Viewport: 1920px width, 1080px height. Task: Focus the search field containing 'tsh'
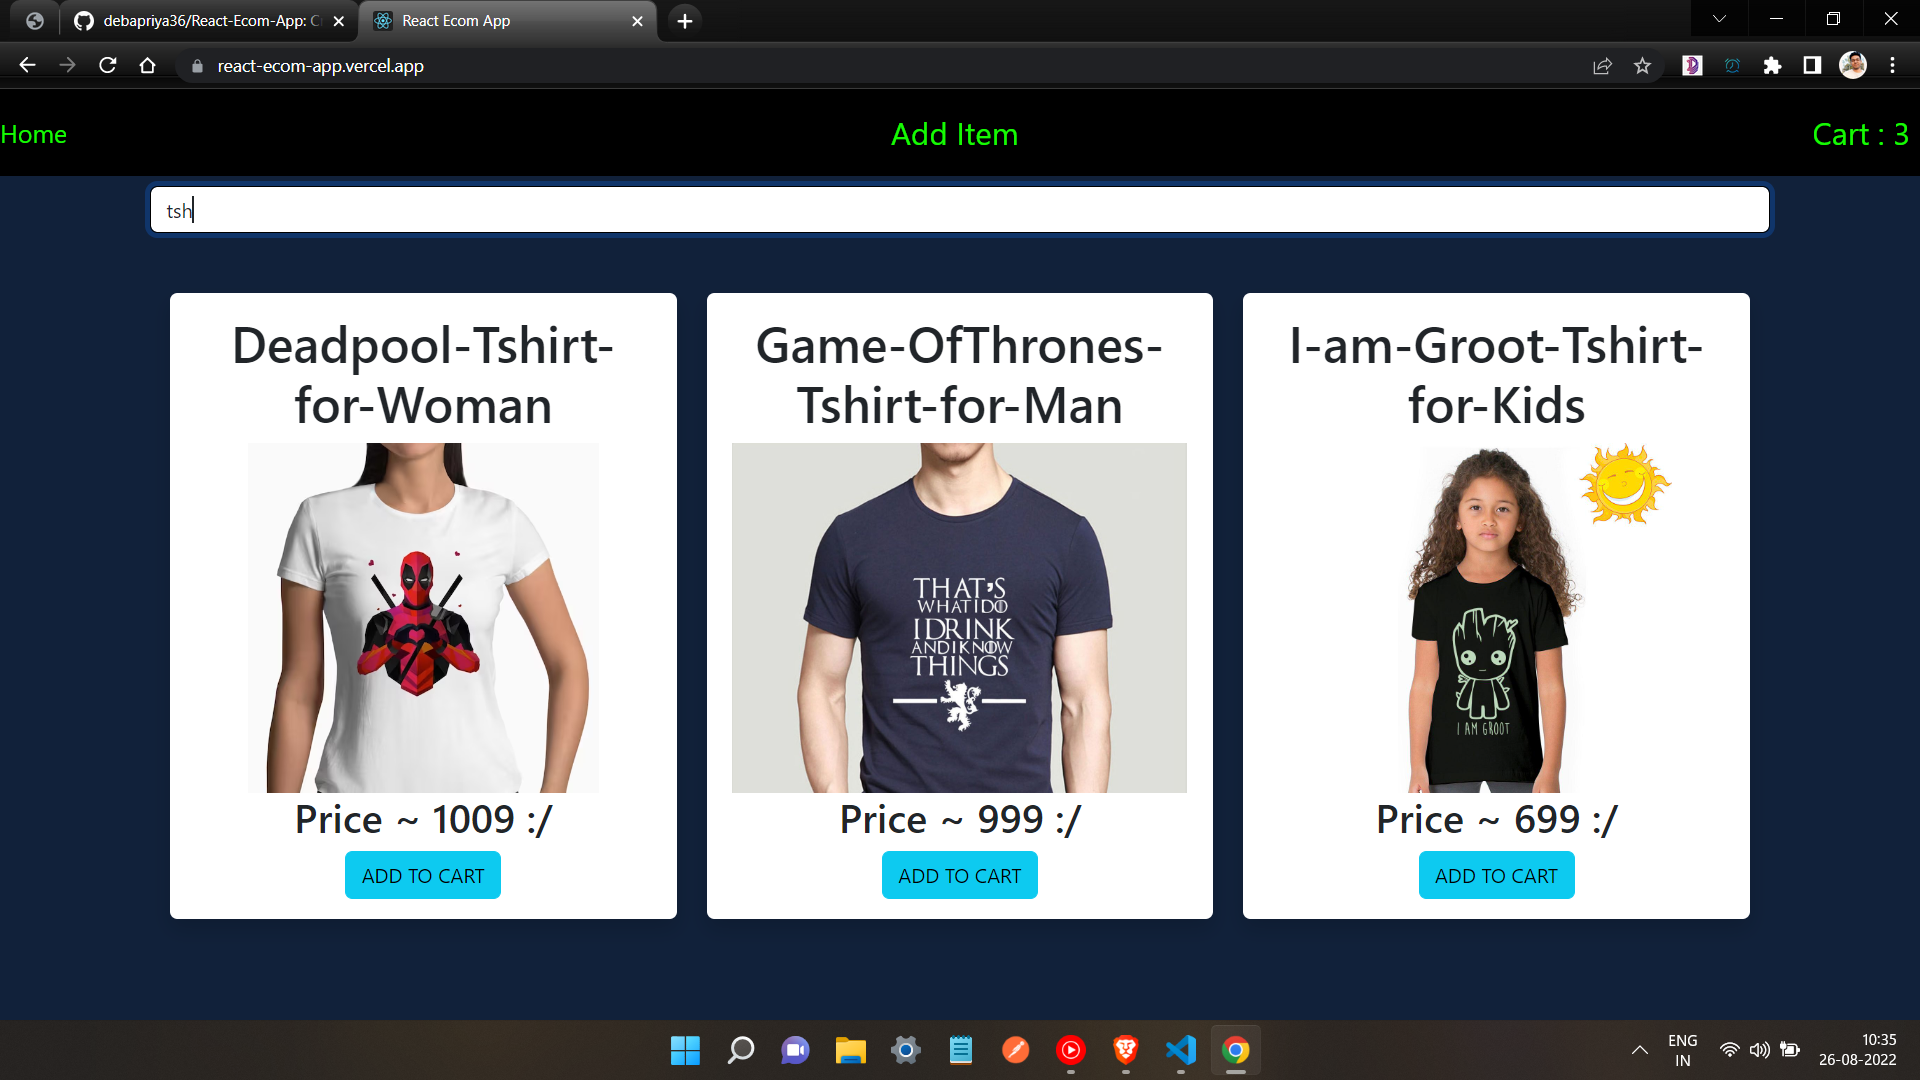pyautogui.click(x=960, y=210)
